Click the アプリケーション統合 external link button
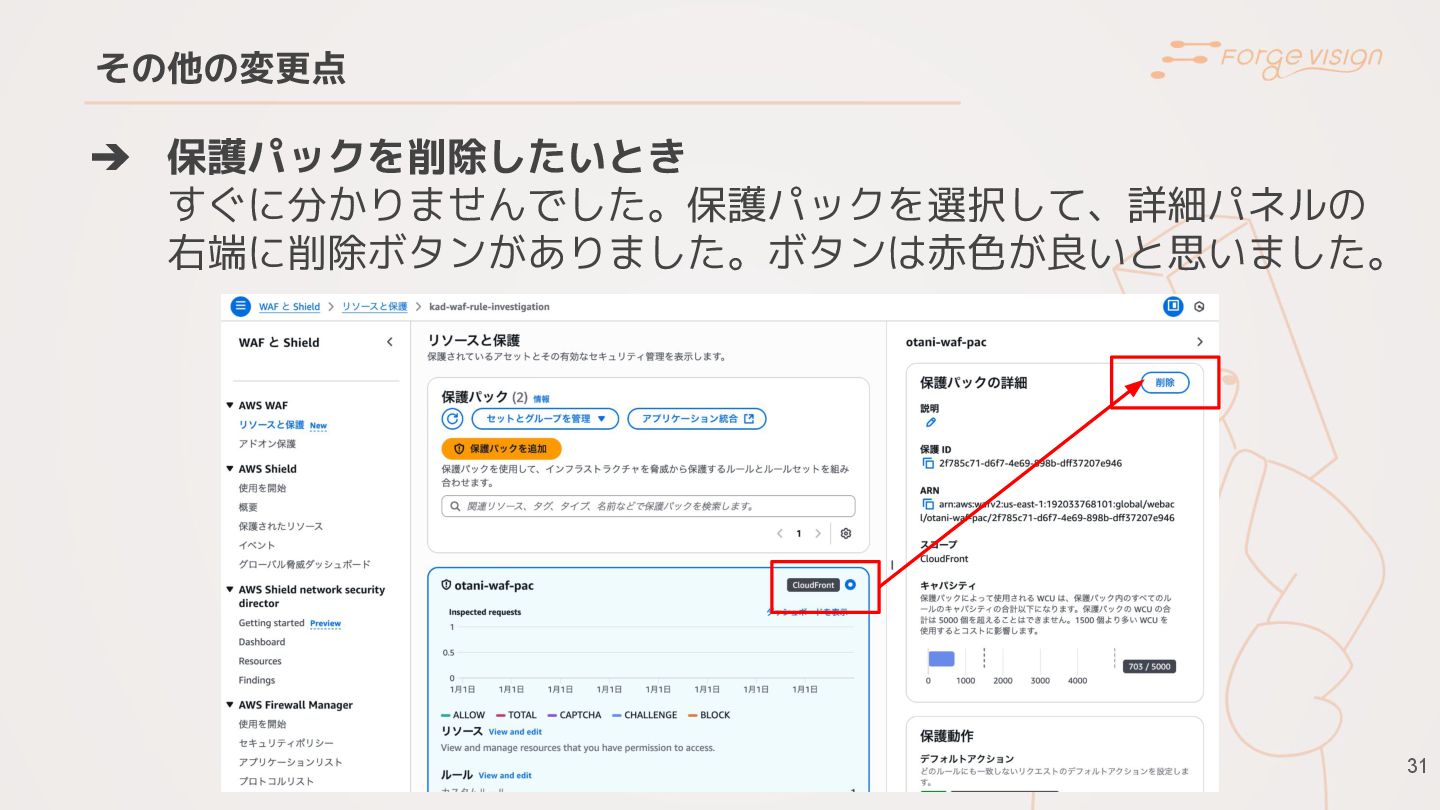 pos(697,419)
